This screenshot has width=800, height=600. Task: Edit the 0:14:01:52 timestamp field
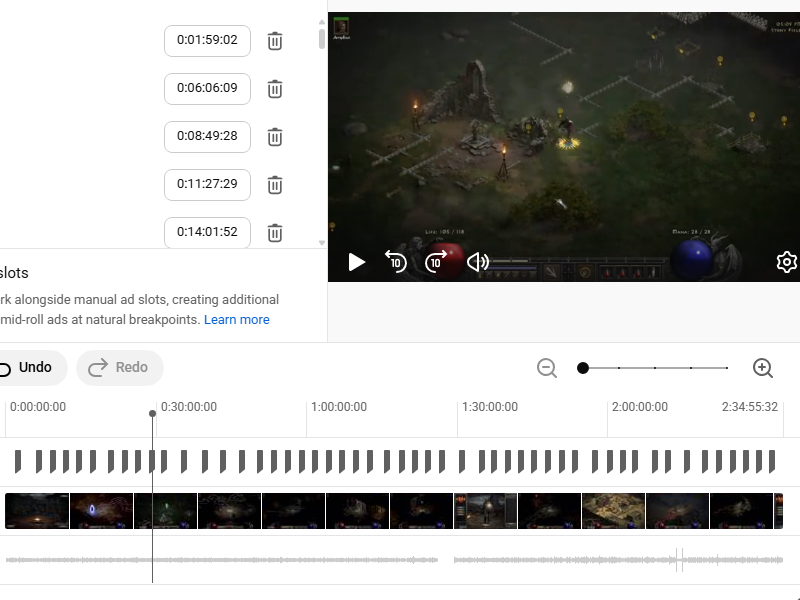(207, 232)
